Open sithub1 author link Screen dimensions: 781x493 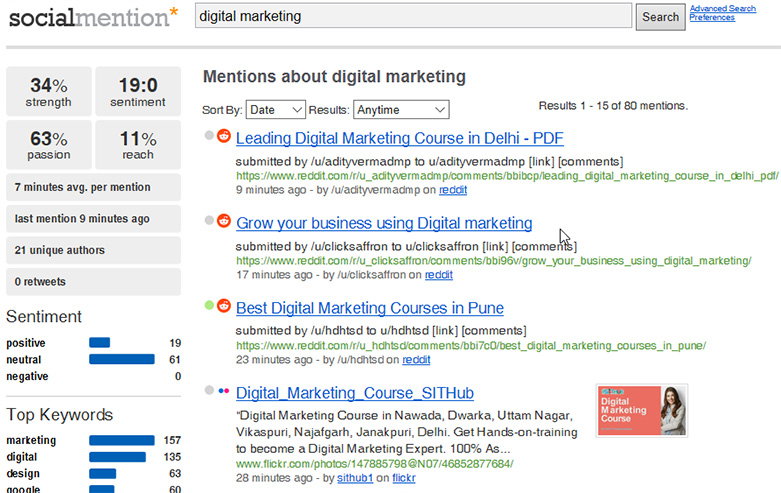355,478
